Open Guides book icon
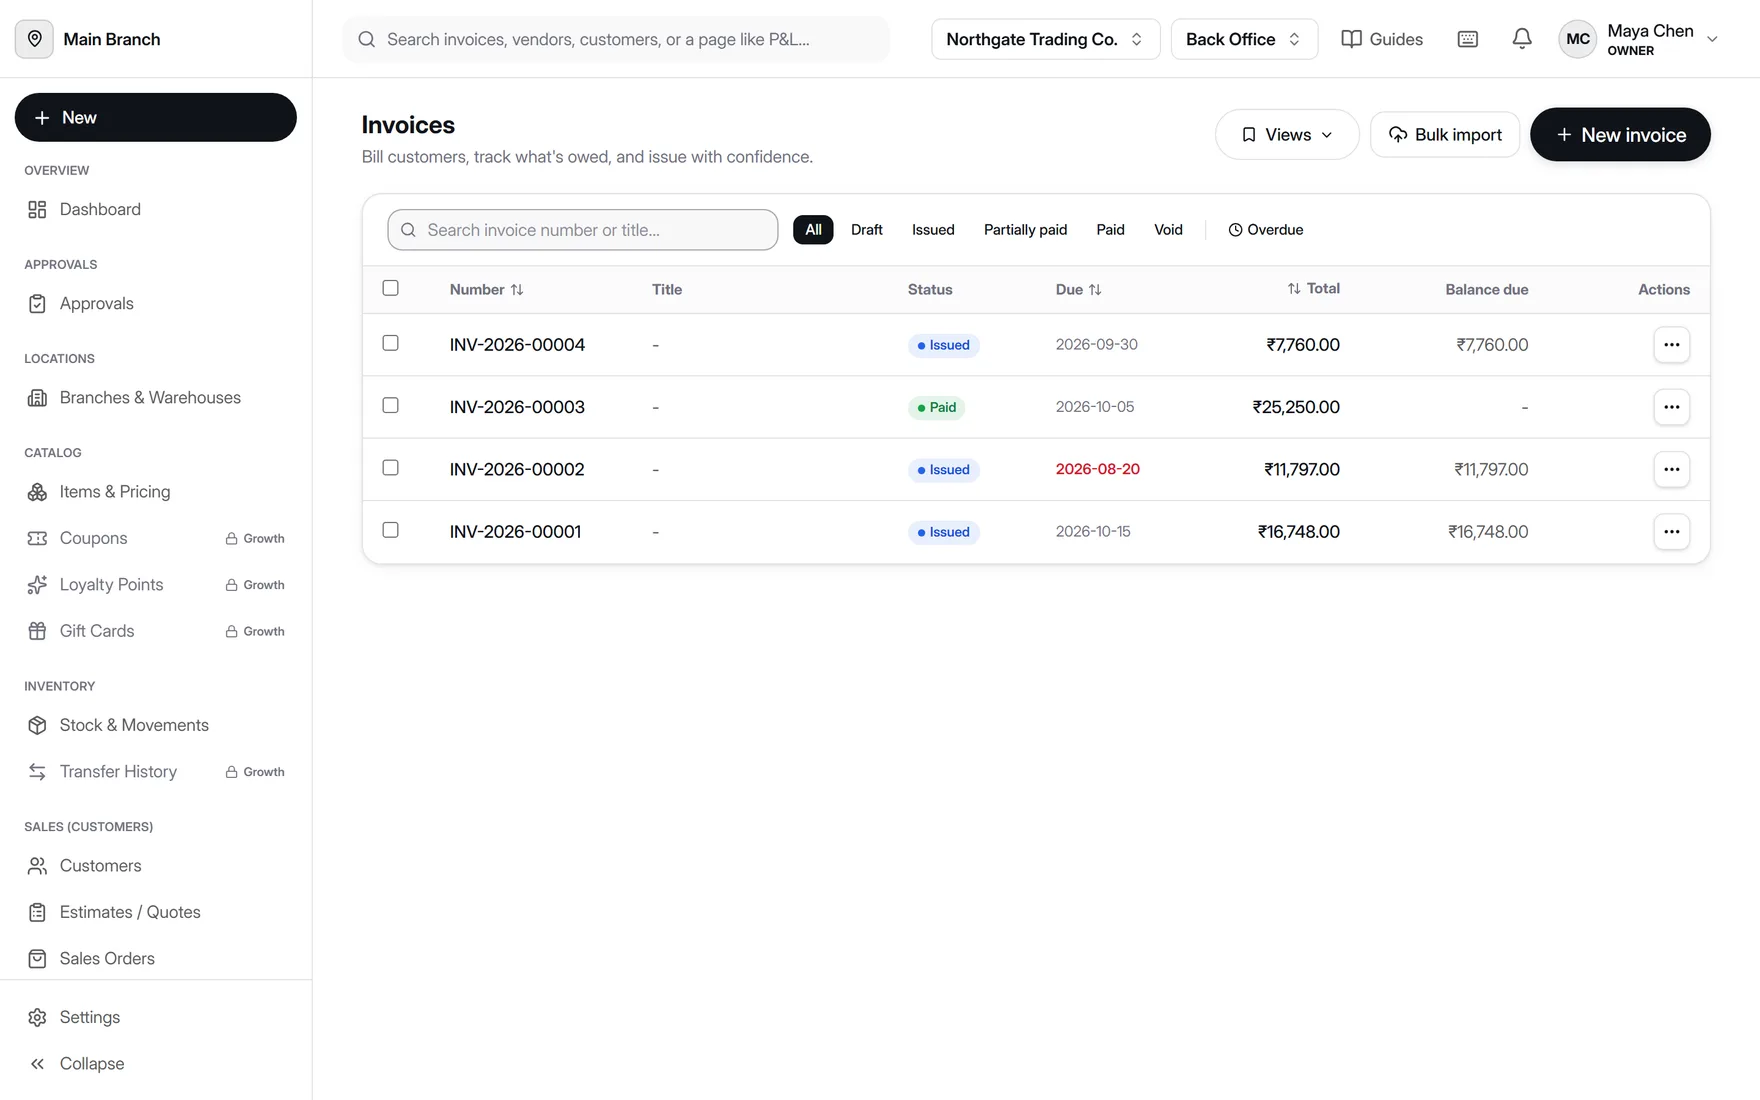The width and height of the screenshot is (1760, 1100). click(x=1351, y=39)
